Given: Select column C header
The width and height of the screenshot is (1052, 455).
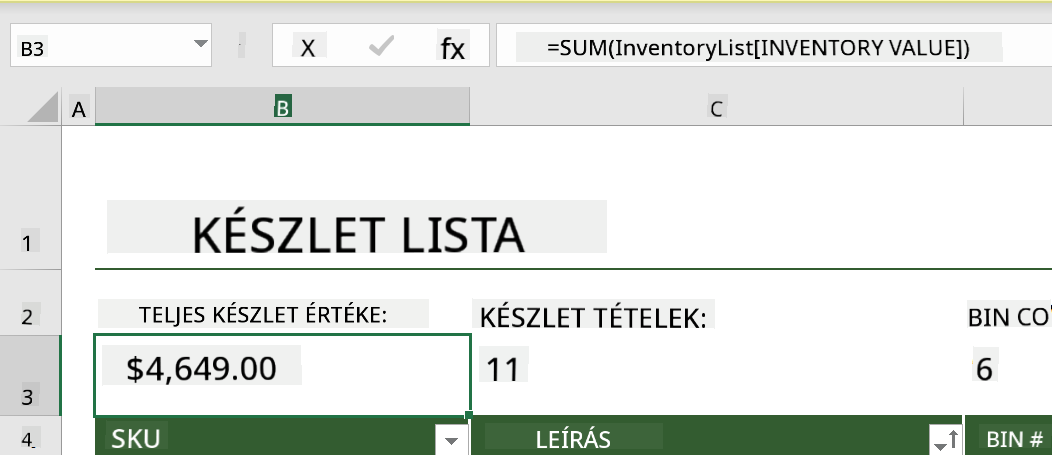Looking at the screenshot, I should click(x=717, y=108).
